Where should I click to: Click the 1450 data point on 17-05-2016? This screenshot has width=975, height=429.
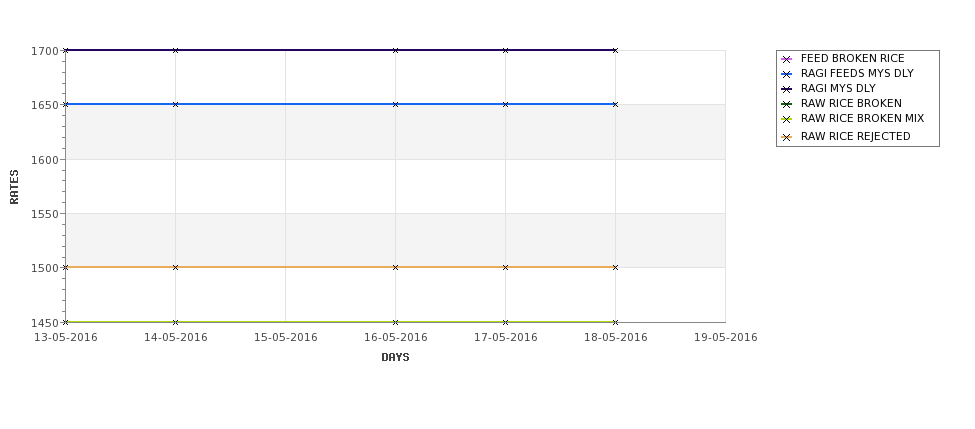[x=506, y=322]
